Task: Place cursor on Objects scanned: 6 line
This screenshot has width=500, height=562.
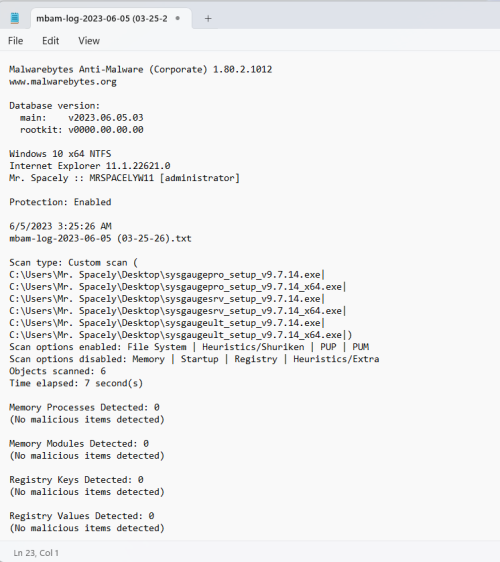Action: [x=57, y=371]
